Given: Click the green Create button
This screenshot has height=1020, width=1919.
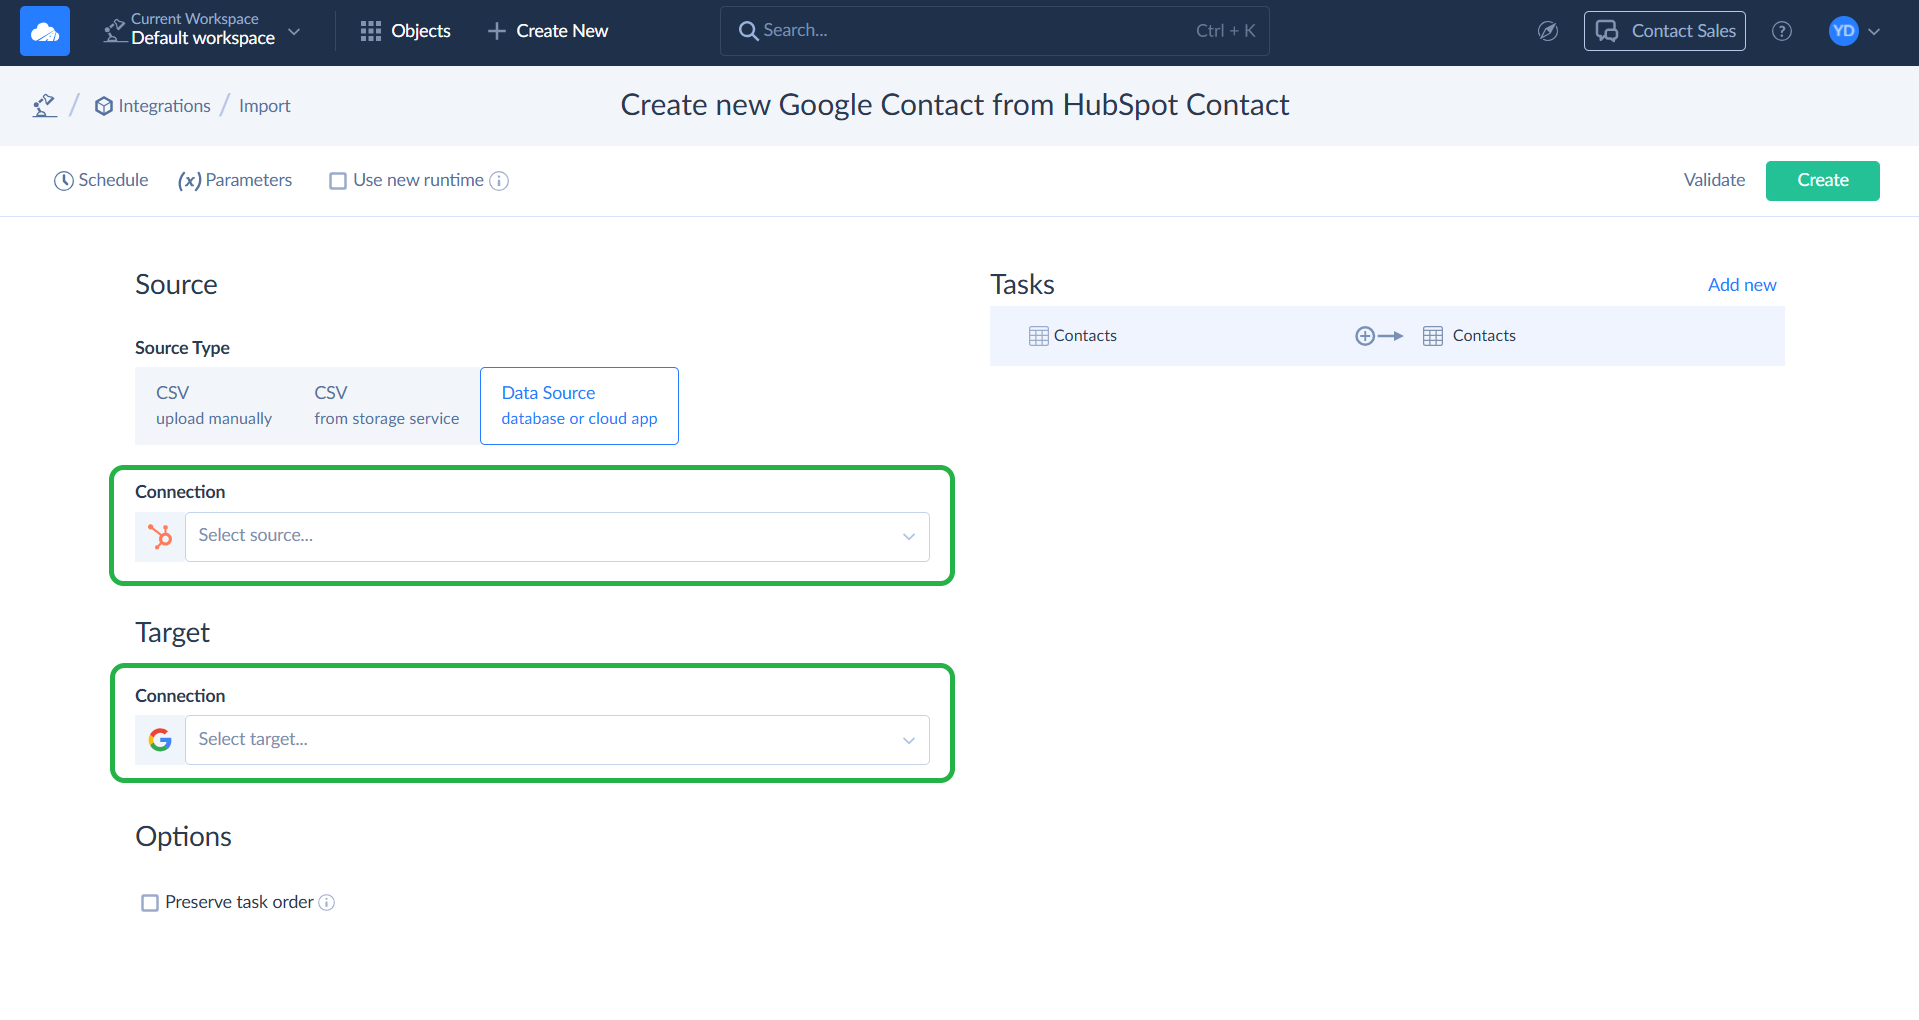Looking at the screenshot, I should point(1822,181).
